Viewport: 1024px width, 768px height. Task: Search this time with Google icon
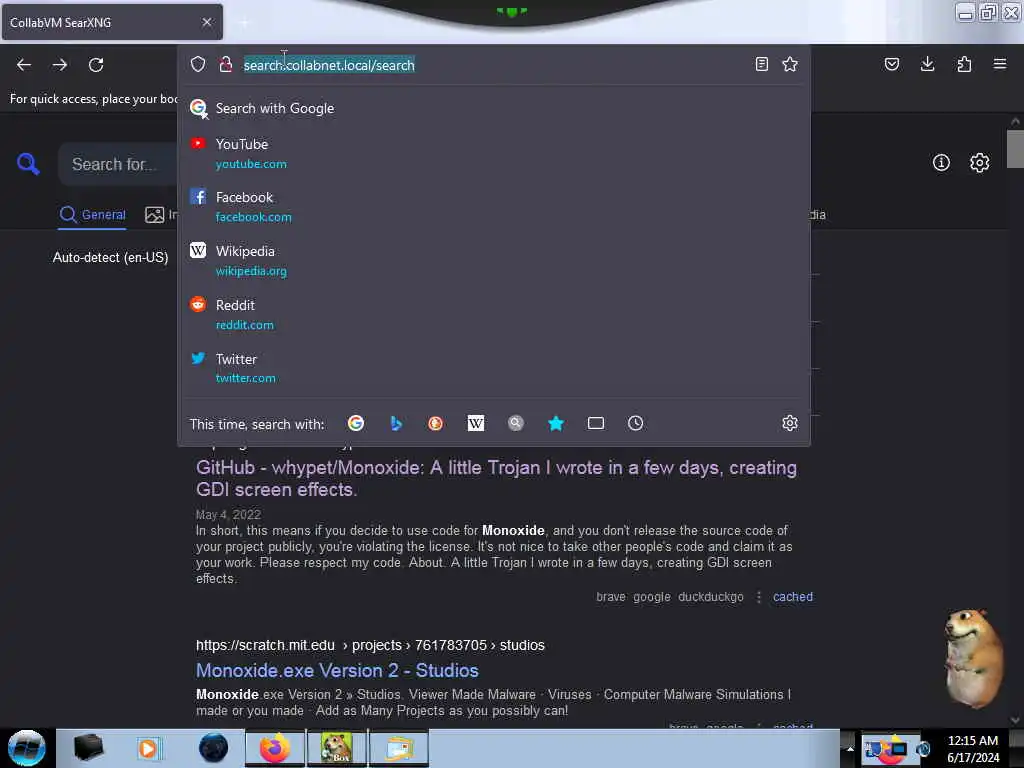click(356, 423)
